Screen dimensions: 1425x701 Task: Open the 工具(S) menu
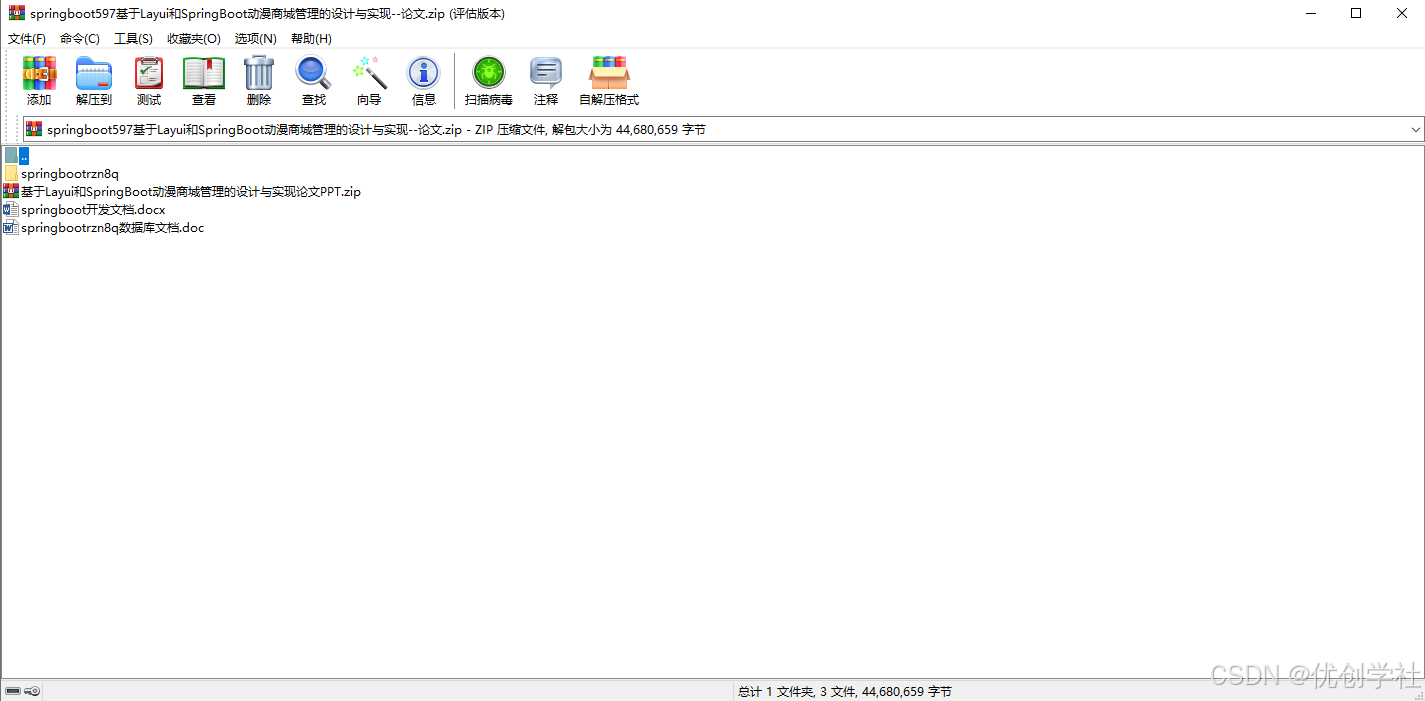tap(133, 38)
